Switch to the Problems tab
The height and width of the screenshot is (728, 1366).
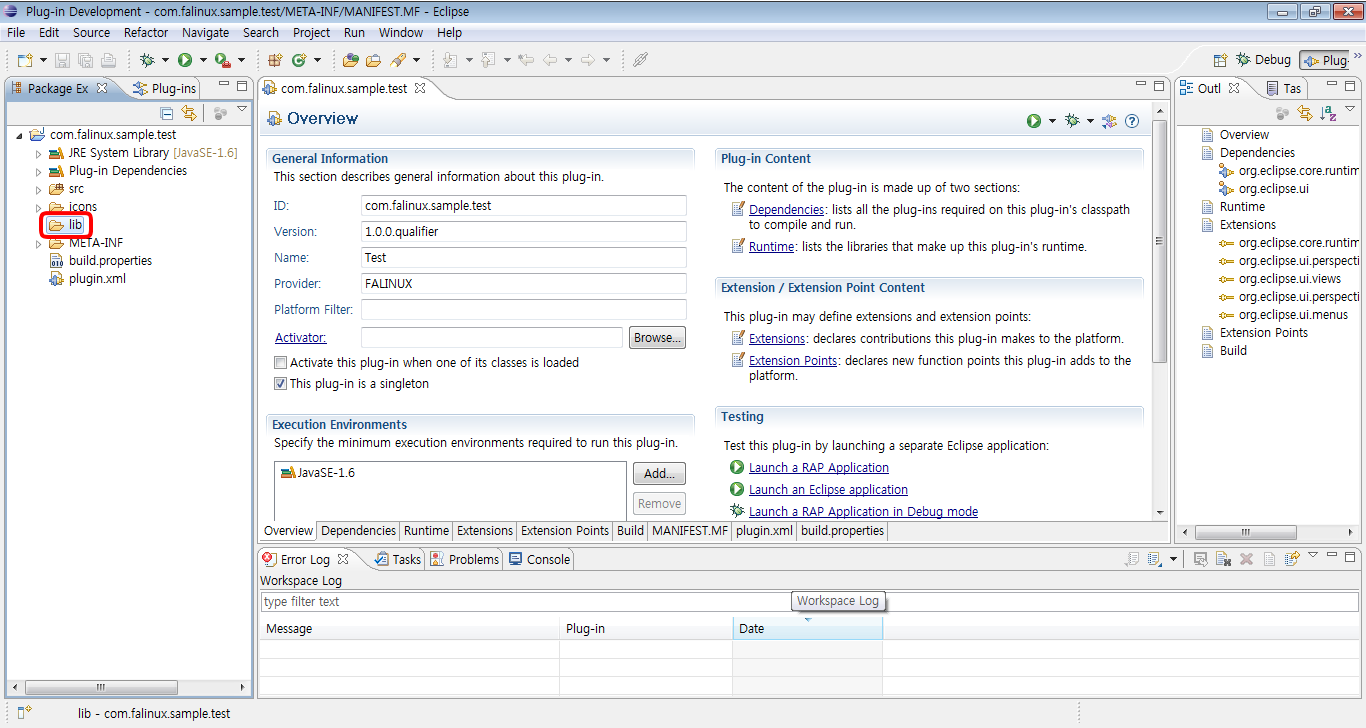[x=465, y=559]
